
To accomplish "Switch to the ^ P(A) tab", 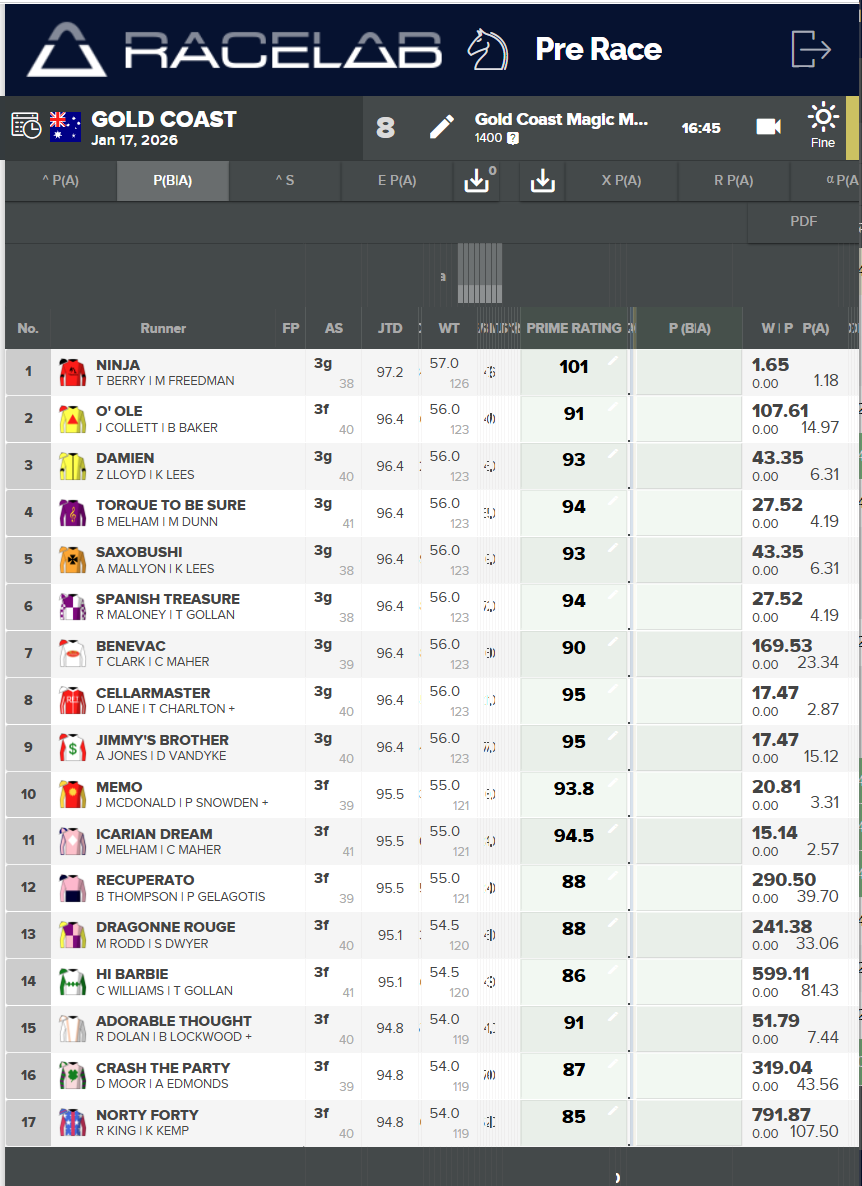I will (x=60, y=181).
